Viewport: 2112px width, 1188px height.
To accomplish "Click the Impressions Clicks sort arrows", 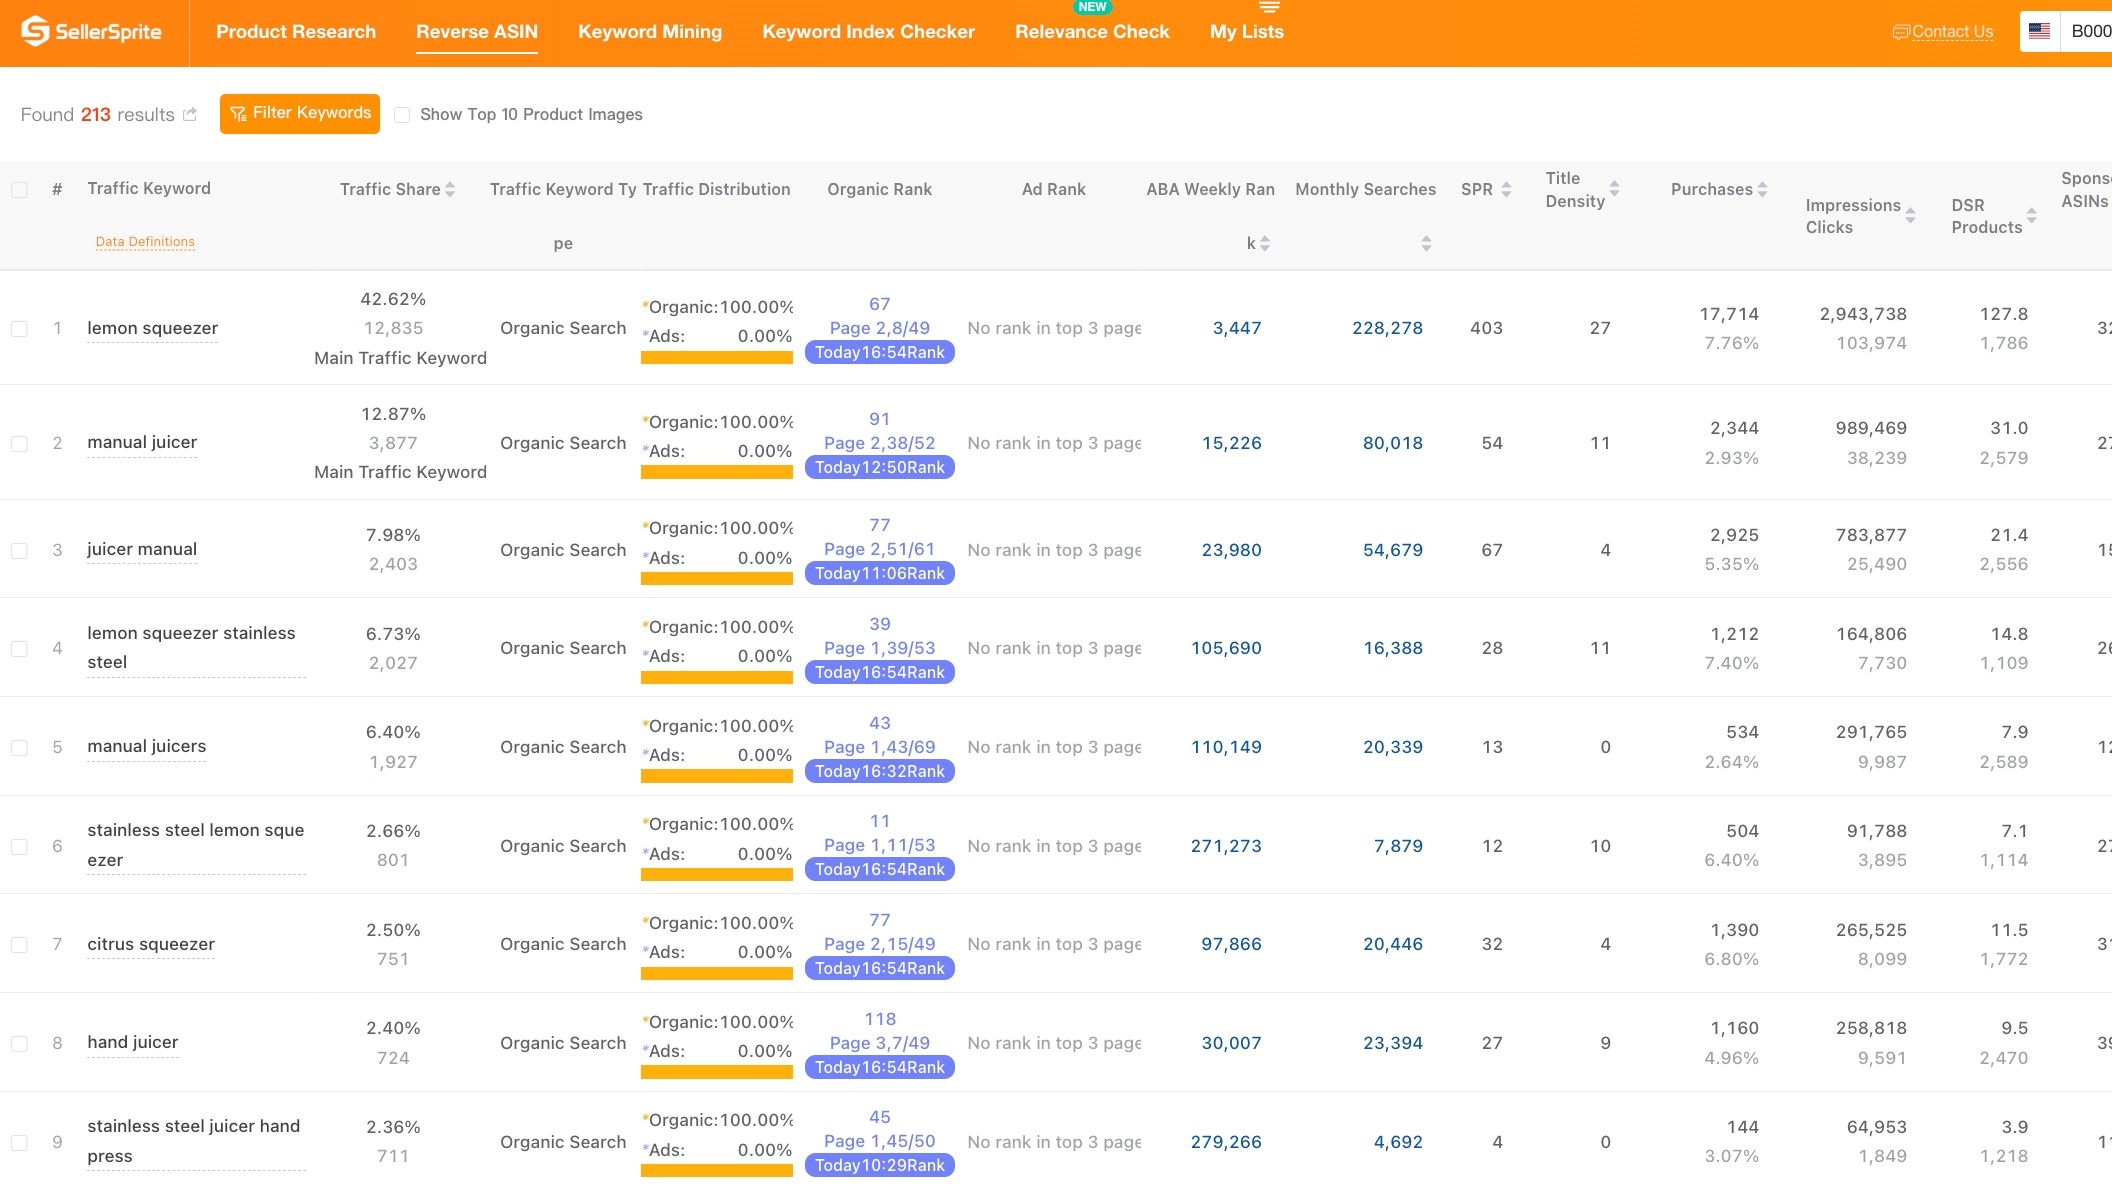I will 1909,215.
